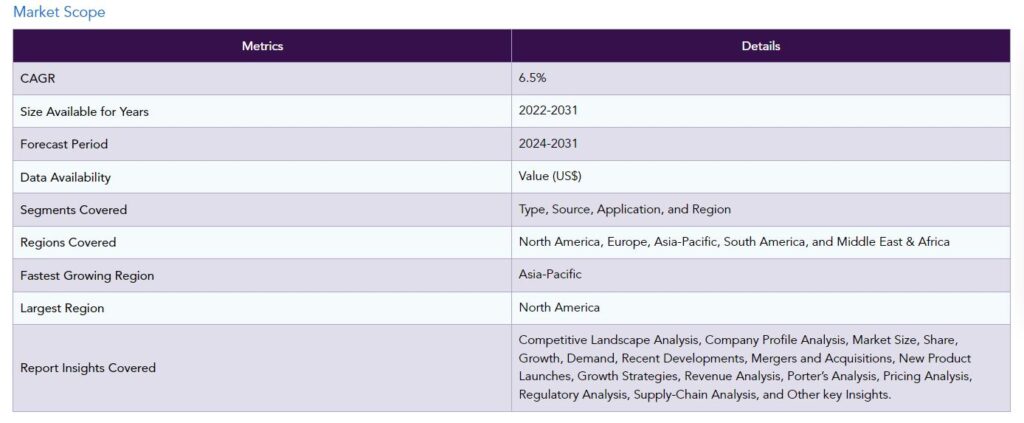The image size is (1024, 423).
Task: Click the Competitive Landscape Analysis insights paragraph
Action: pyautogui.click(x=744, y=367)
